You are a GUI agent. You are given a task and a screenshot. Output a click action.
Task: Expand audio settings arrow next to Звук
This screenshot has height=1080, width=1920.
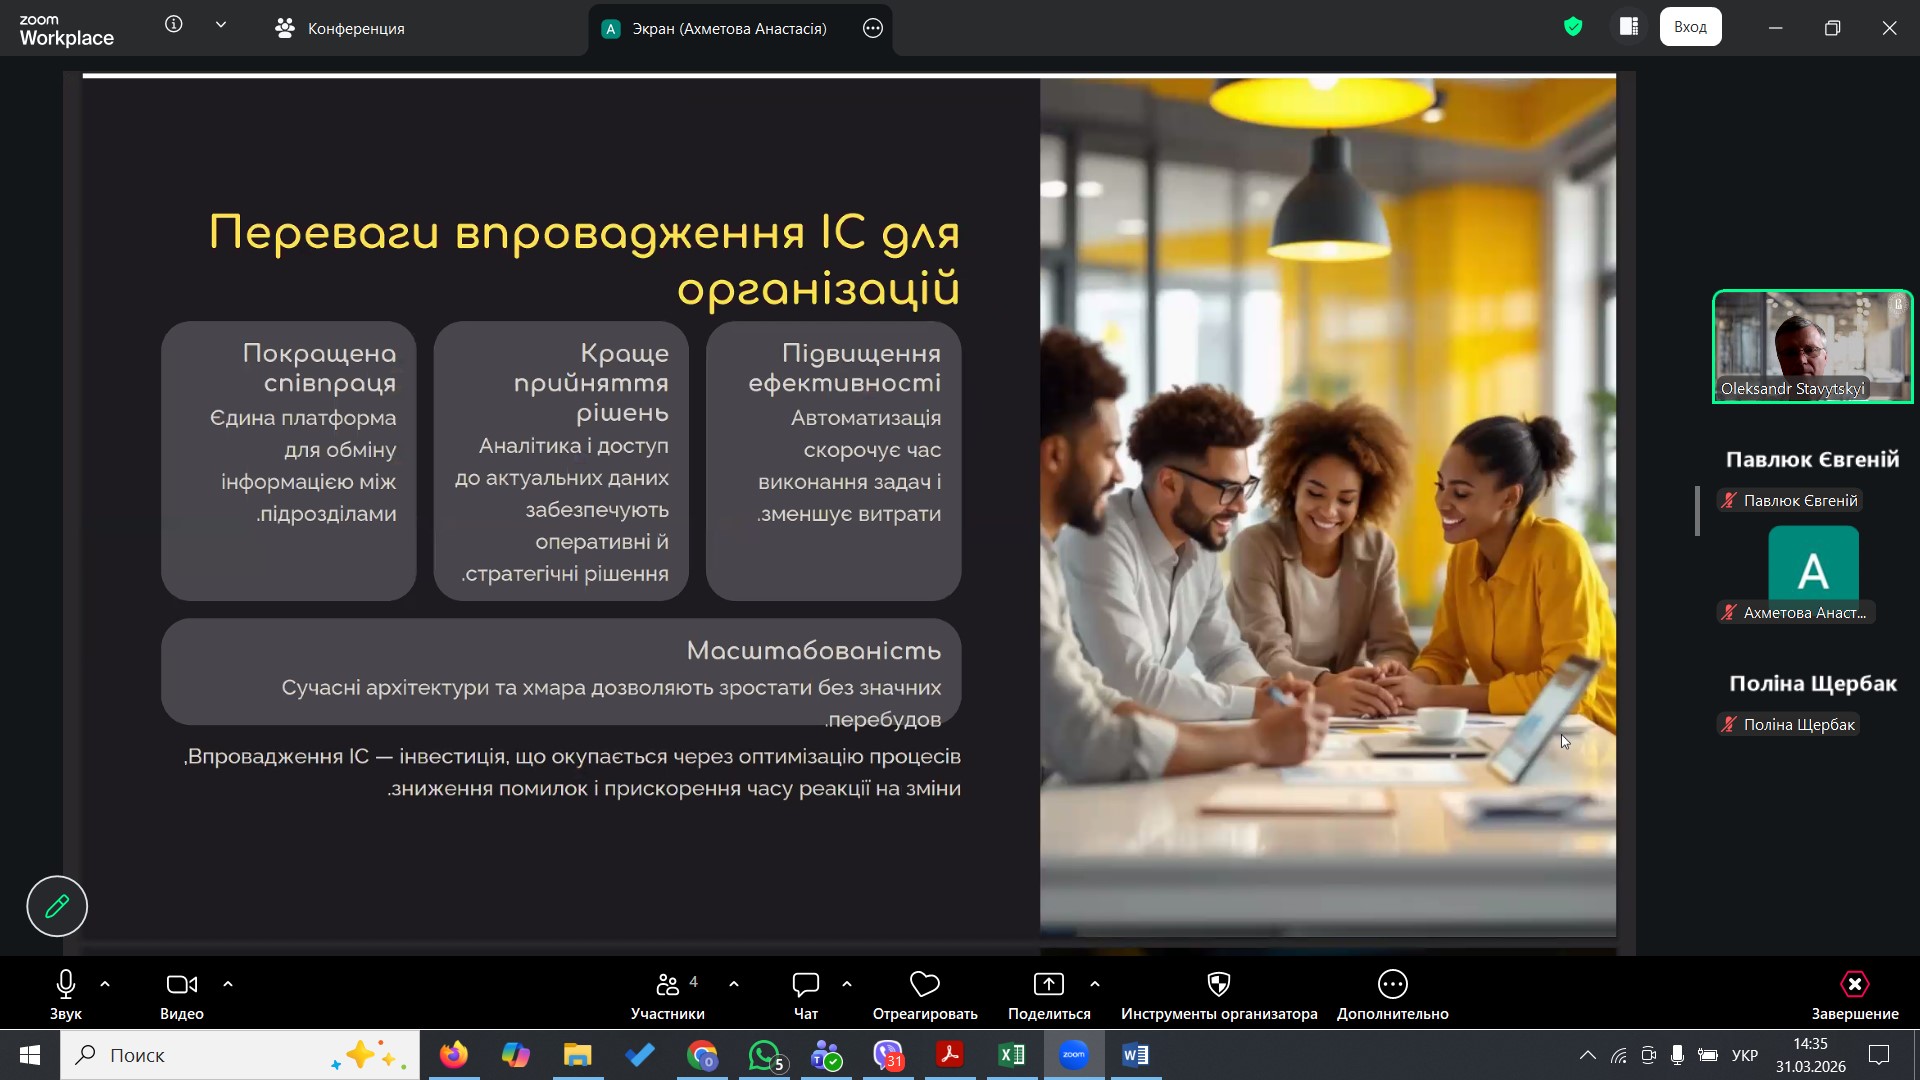[105, 985]
